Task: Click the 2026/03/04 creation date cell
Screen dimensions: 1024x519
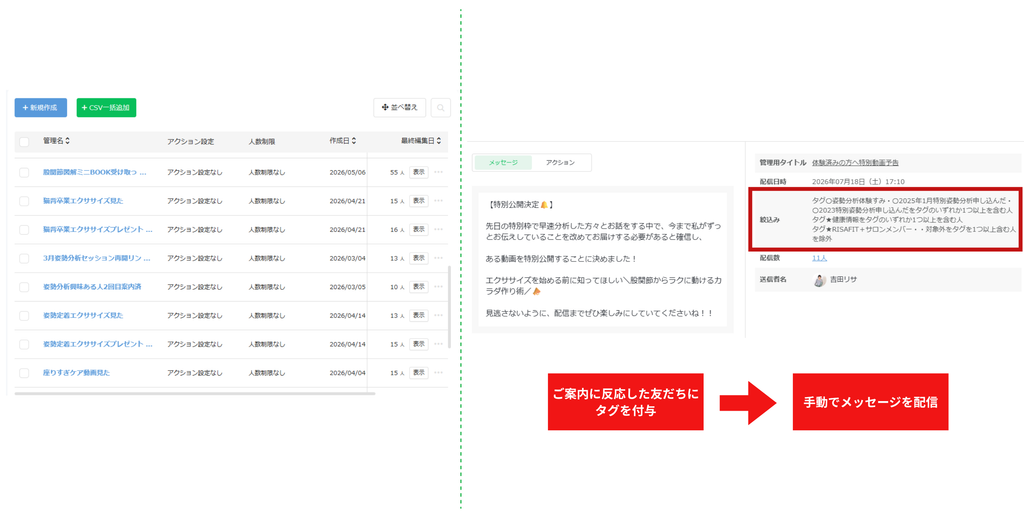Action: [x=347, y=259]
